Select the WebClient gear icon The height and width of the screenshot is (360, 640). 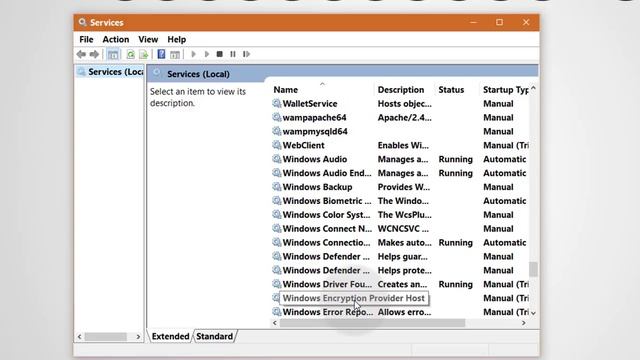click(x=277, y=145)
